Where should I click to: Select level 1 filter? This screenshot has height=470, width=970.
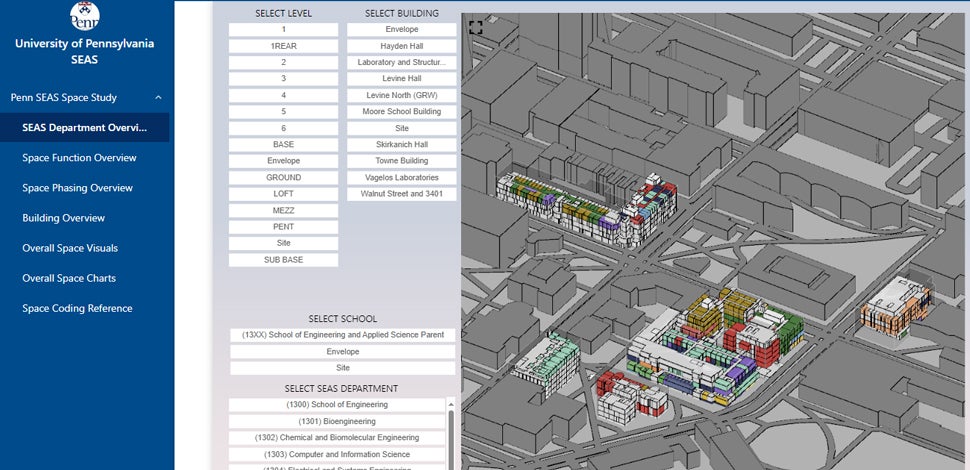(x=283, y=30)
